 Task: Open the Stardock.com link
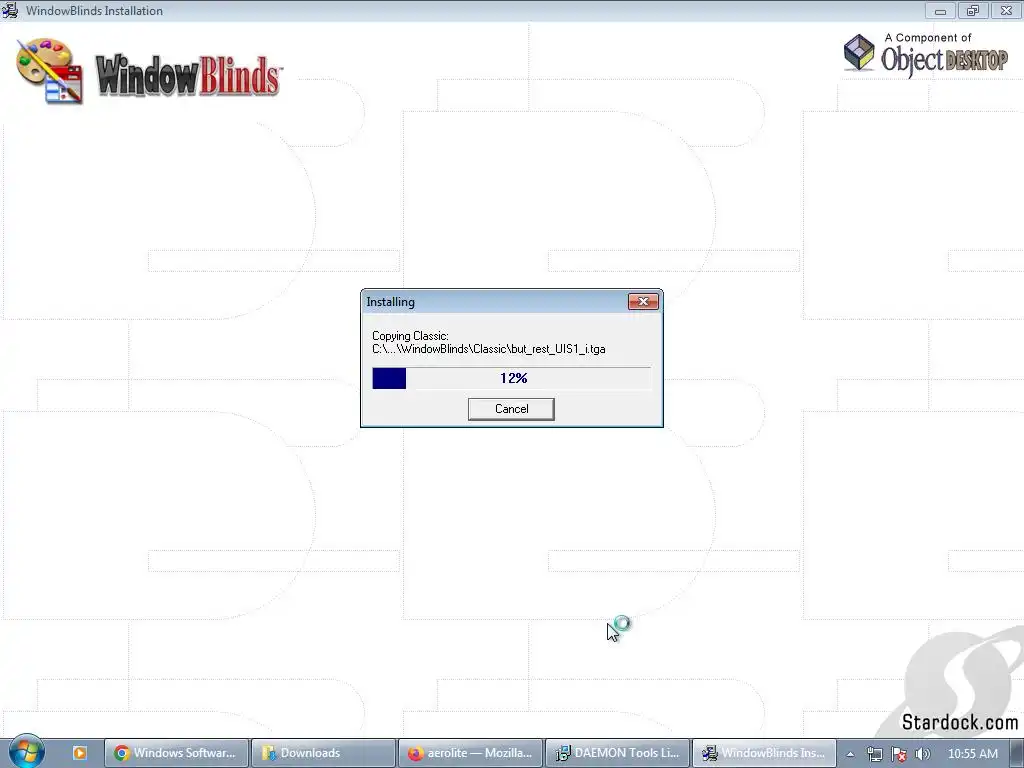tap(959, 722)
